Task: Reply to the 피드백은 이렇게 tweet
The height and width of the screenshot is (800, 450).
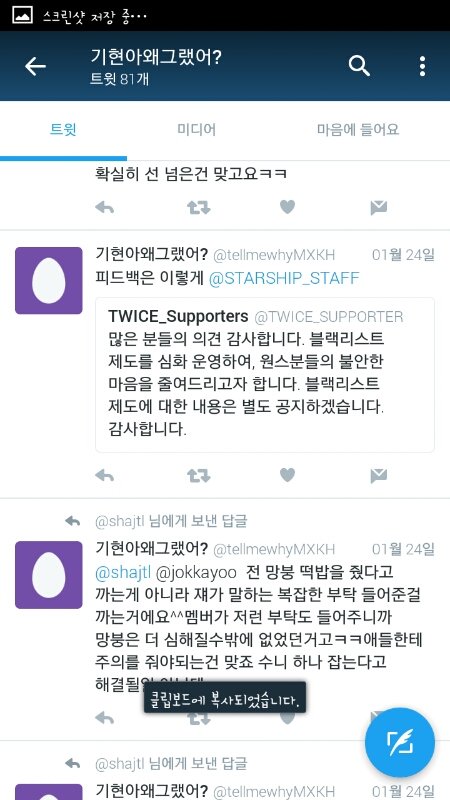Action: (x=105, y=476)
